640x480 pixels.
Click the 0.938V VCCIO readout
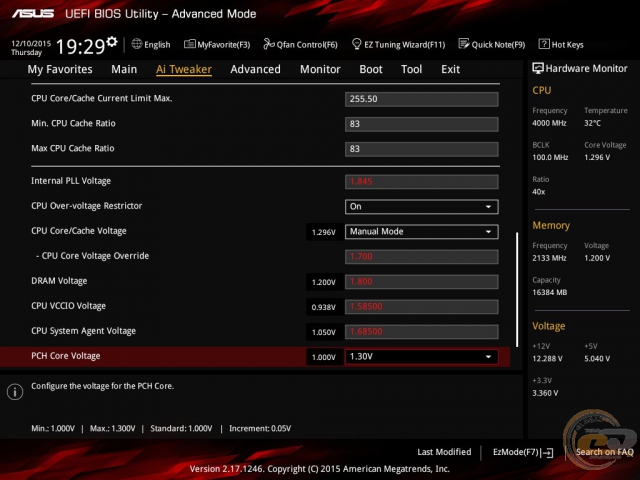point(324,307)
